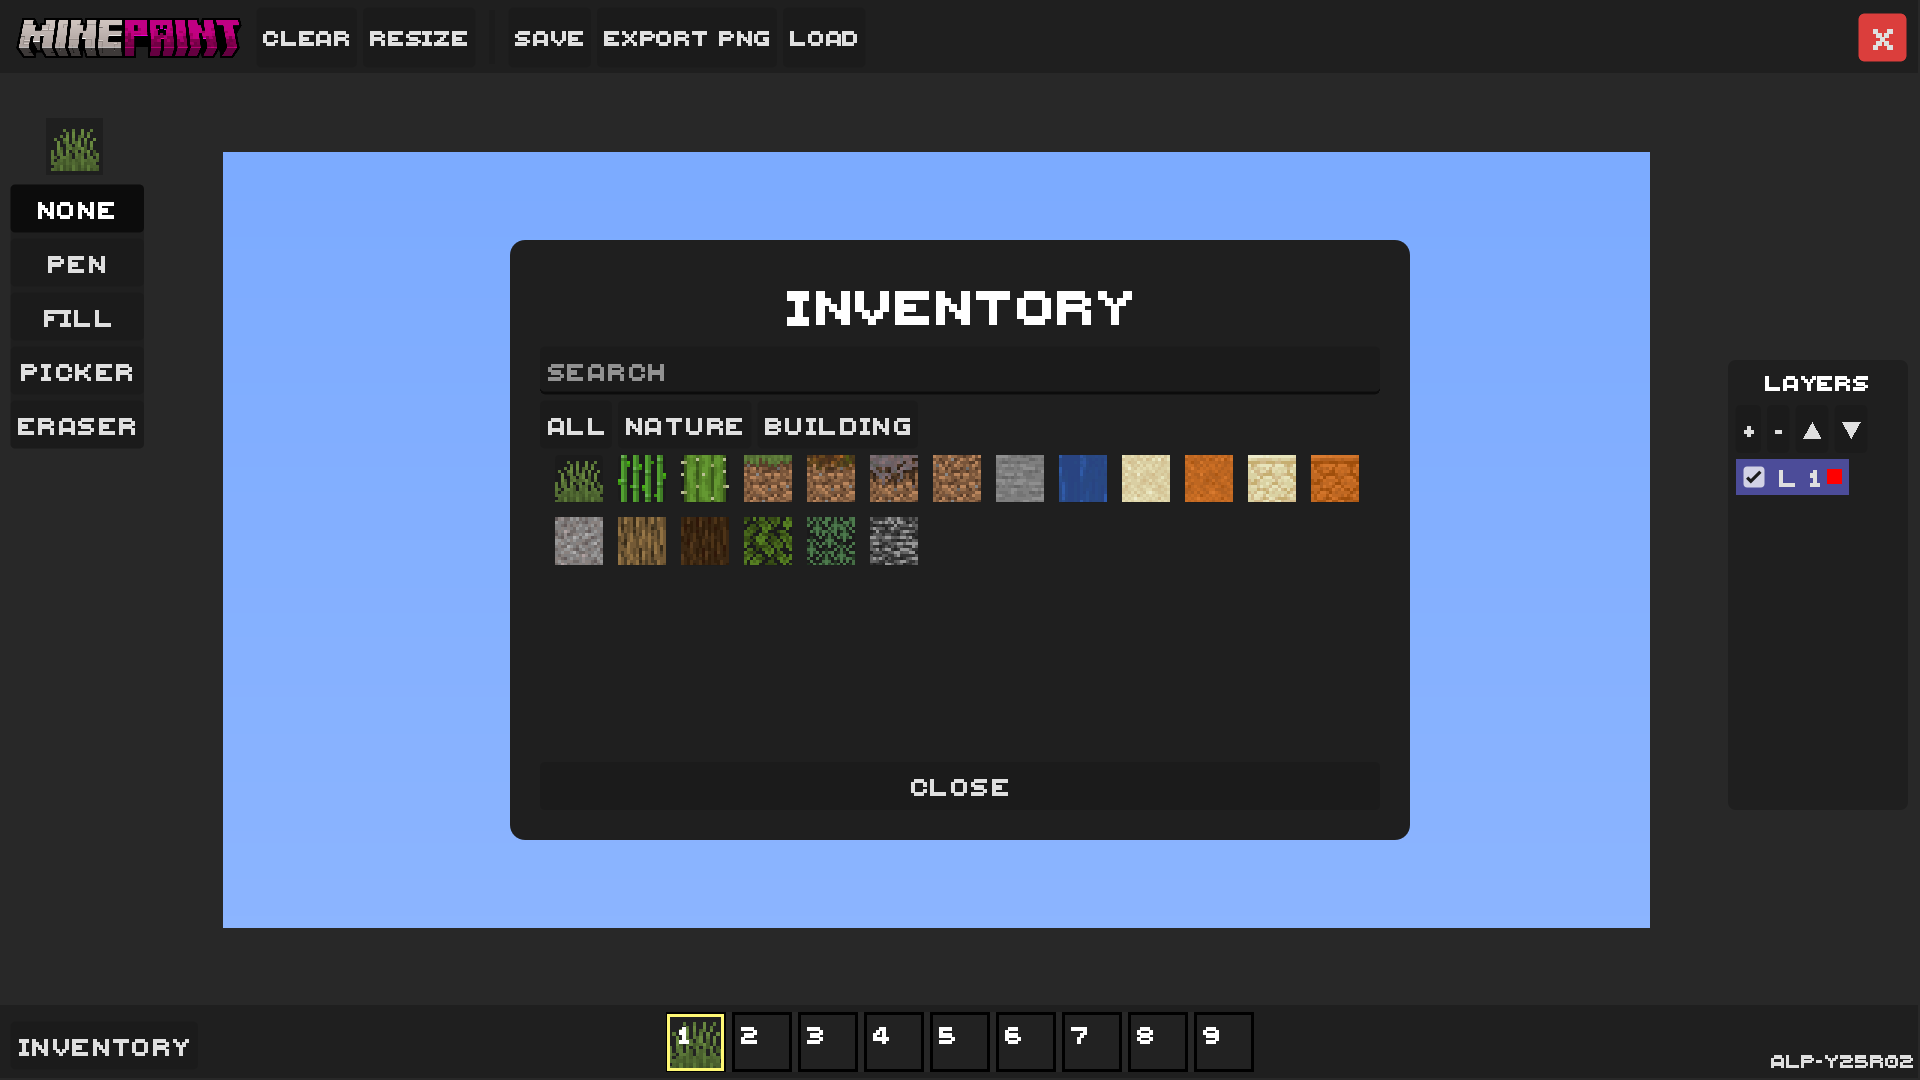Select the Pen tool
The image size is (1920, 1080).
coord(76,263)
